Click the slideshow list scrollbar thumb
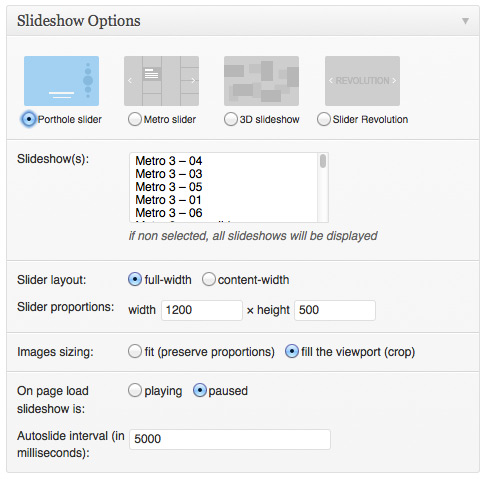This screenshot has height=479, width=486. (x=323, y=161)
